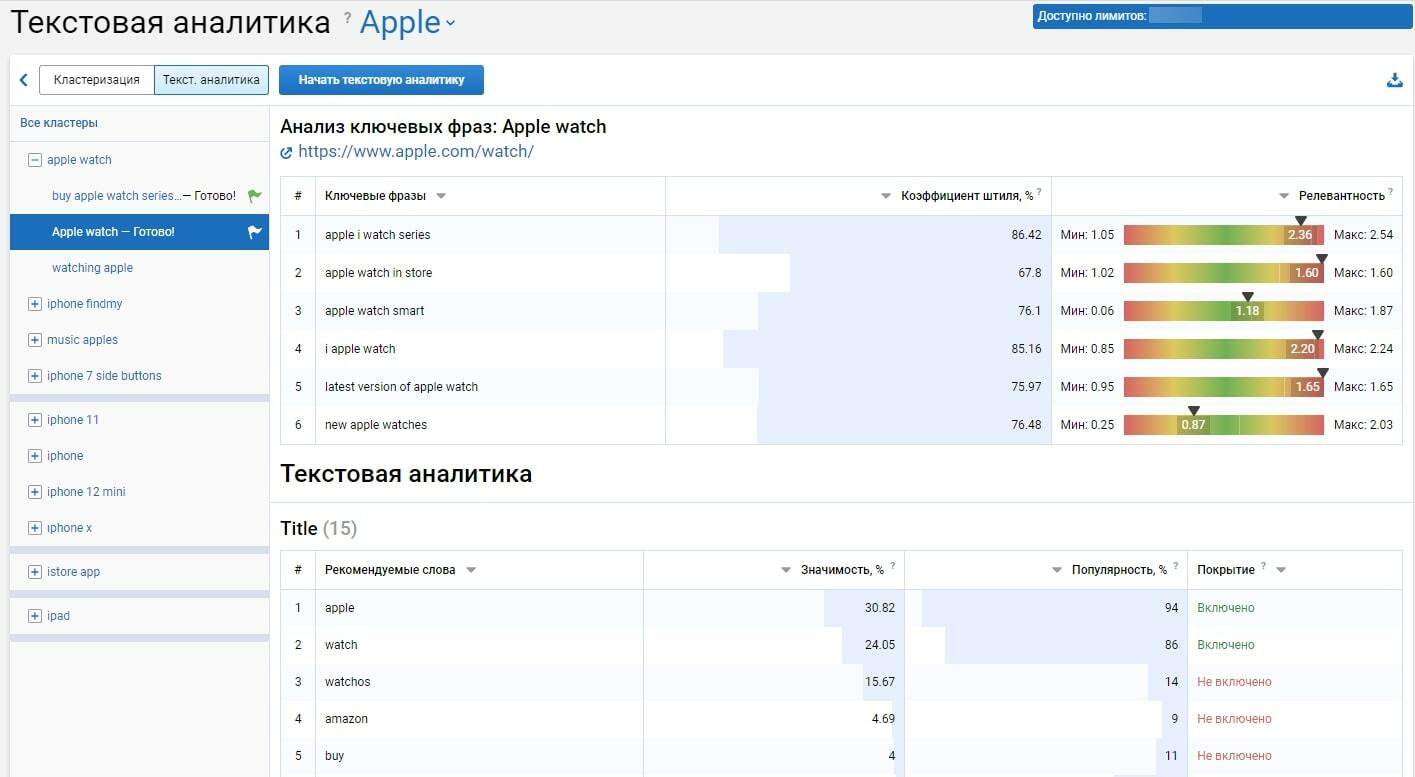Click the external link icon before apple.com URL

click(x=287, y=153)
